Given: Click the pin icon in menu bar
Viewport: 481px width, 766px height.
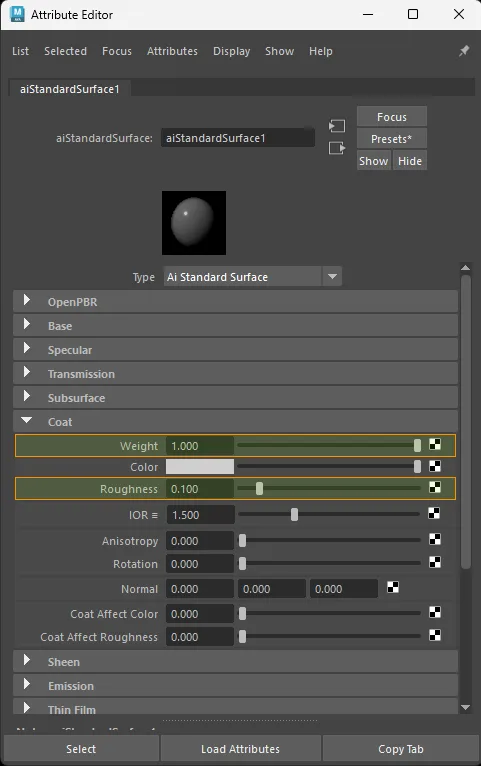Looking at the screenshot, I should (463, 51).
